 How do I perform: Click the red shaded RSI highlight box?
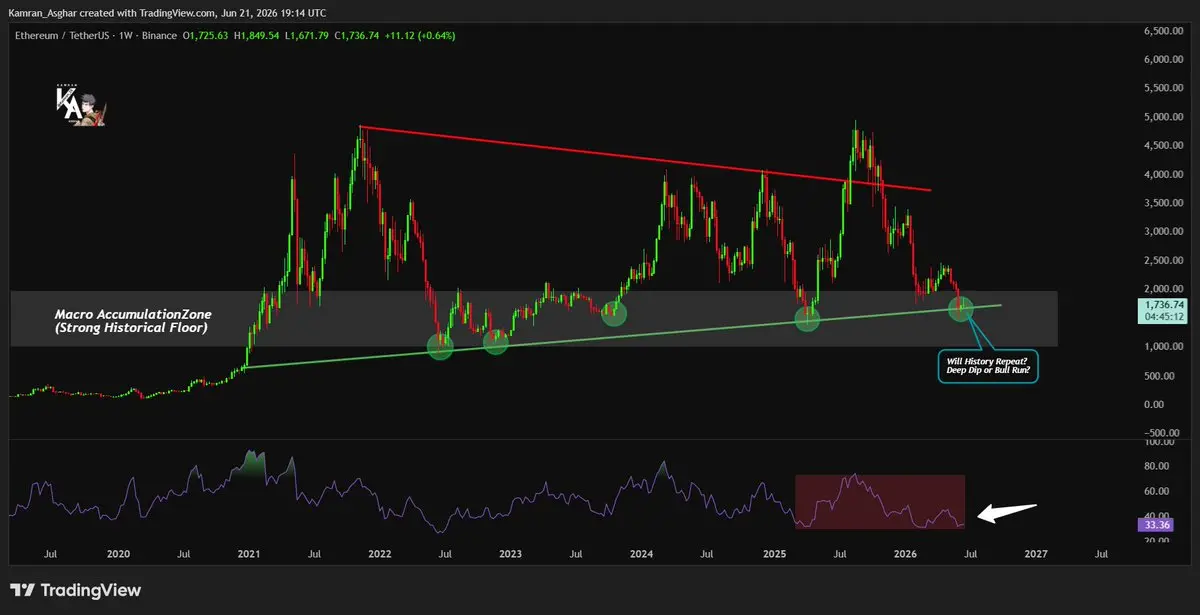pos(880,502)
